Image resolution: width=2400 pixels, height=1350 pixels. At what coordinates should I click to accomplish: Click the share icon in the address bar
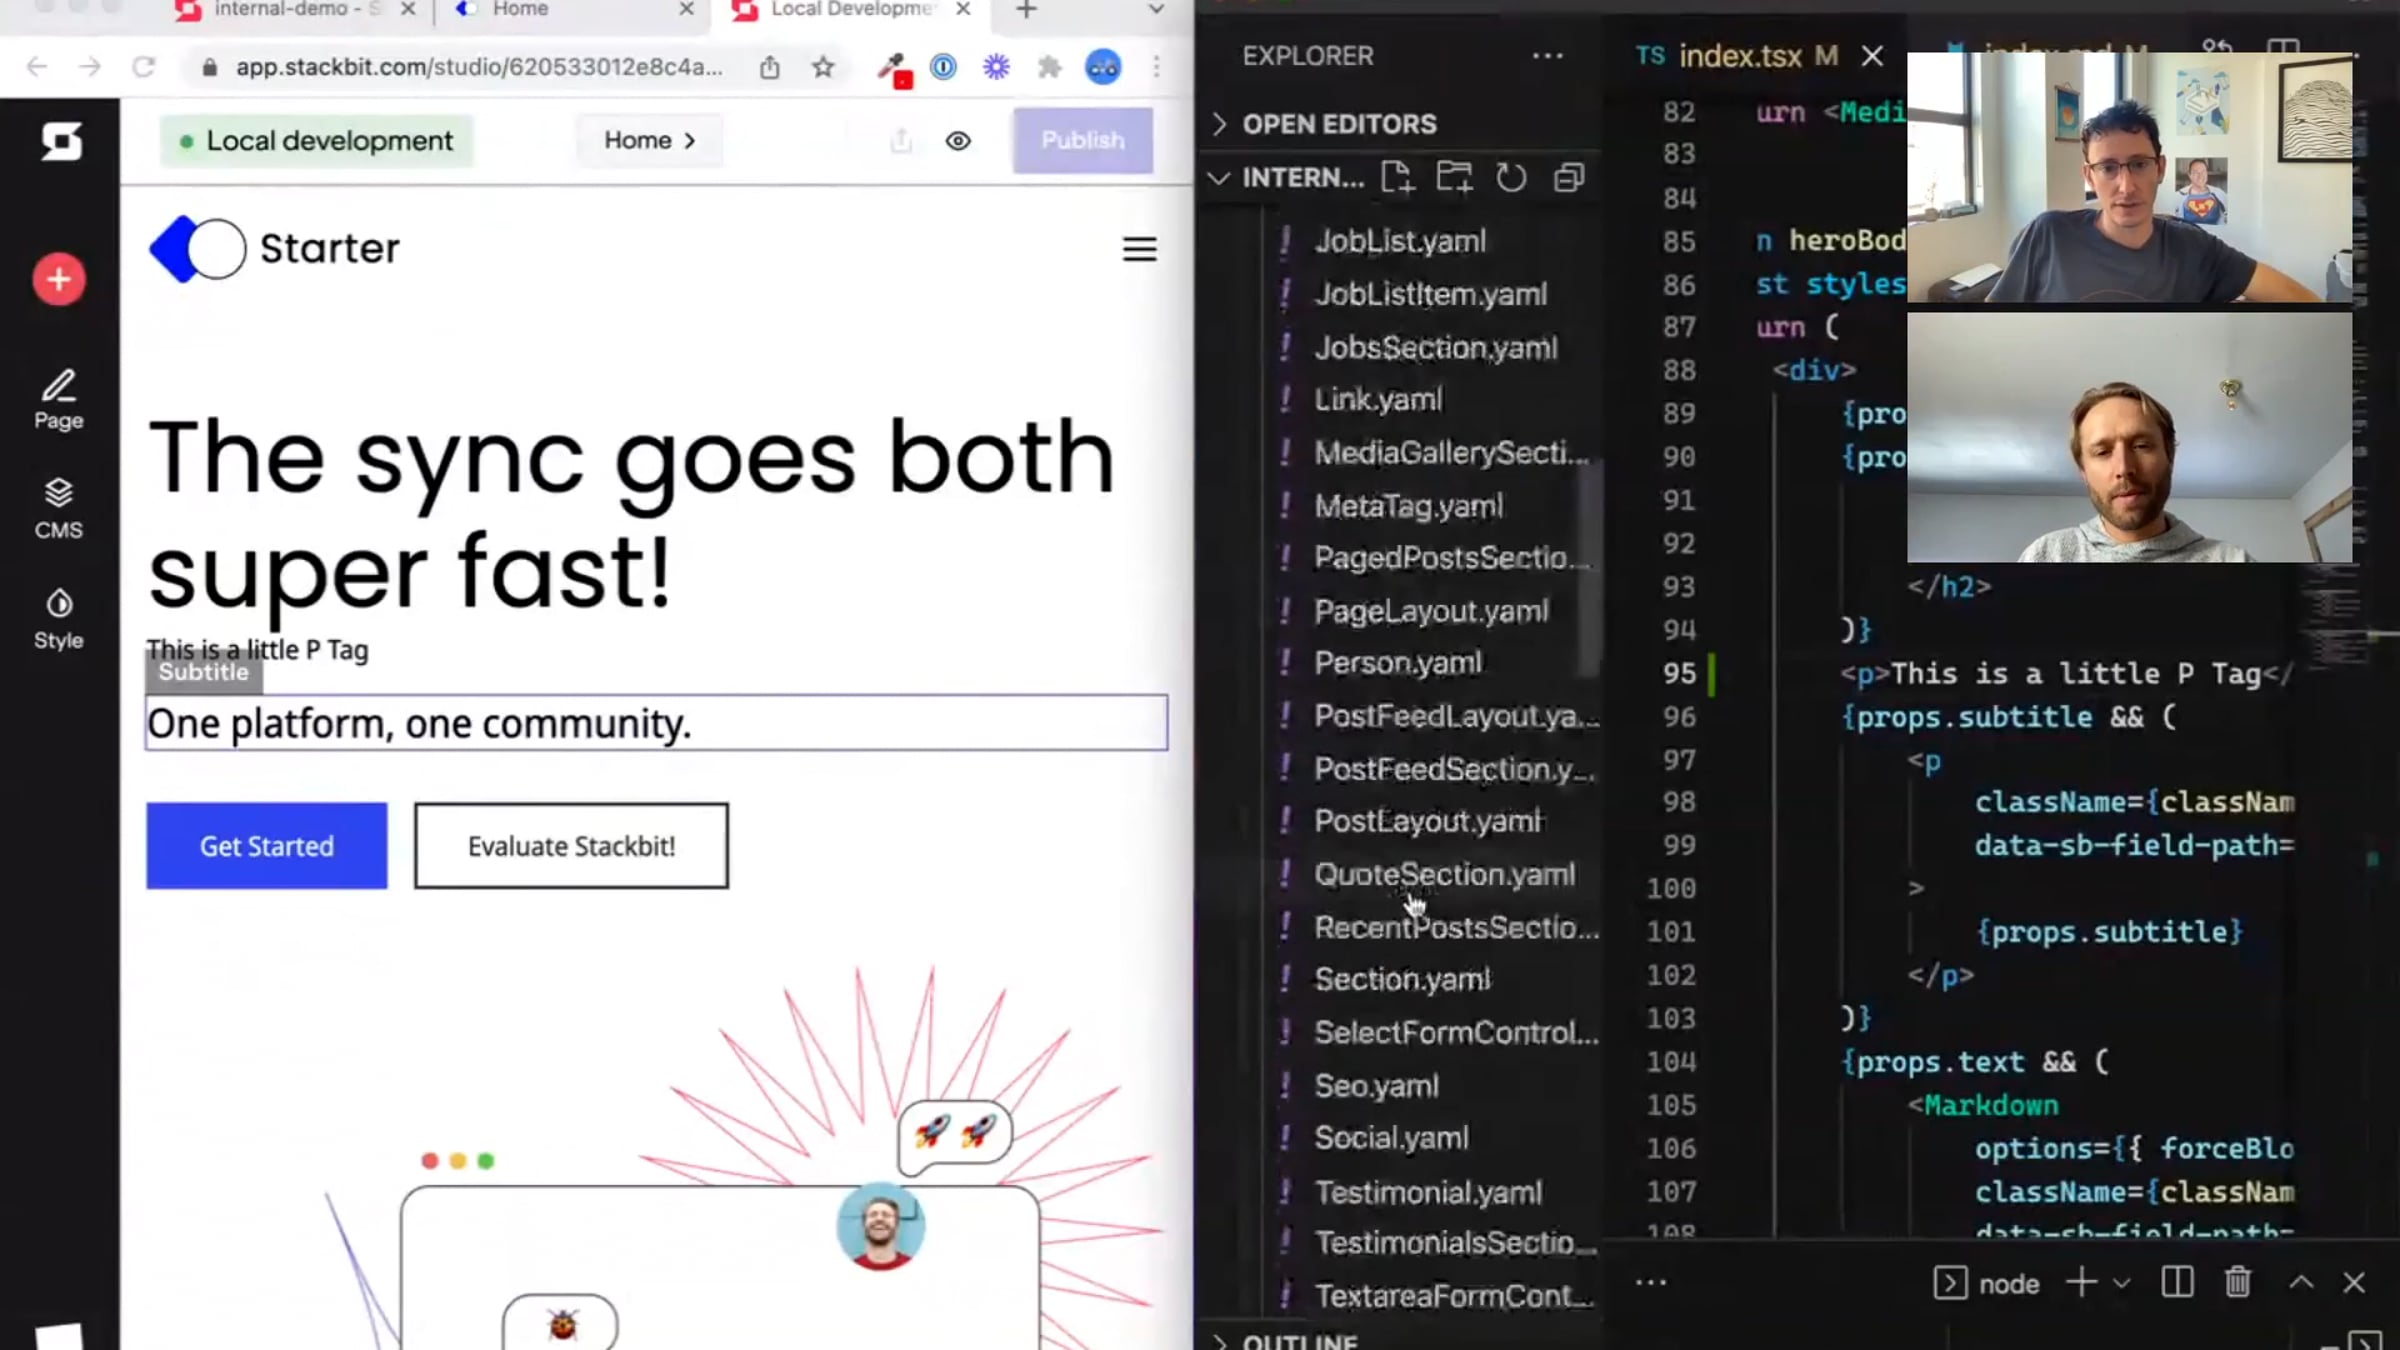pos(769,67)
